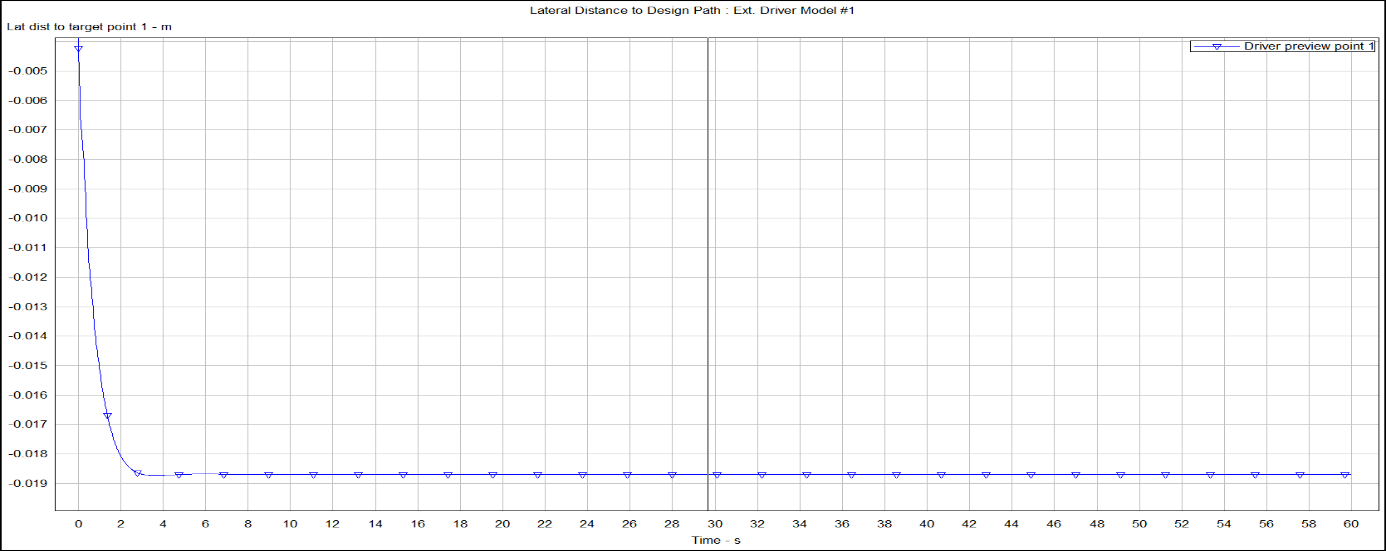Viewport: 1386px width, 551px height.
Task: Click the x-axis tick label 30
Action: click(x=714, y=523)
